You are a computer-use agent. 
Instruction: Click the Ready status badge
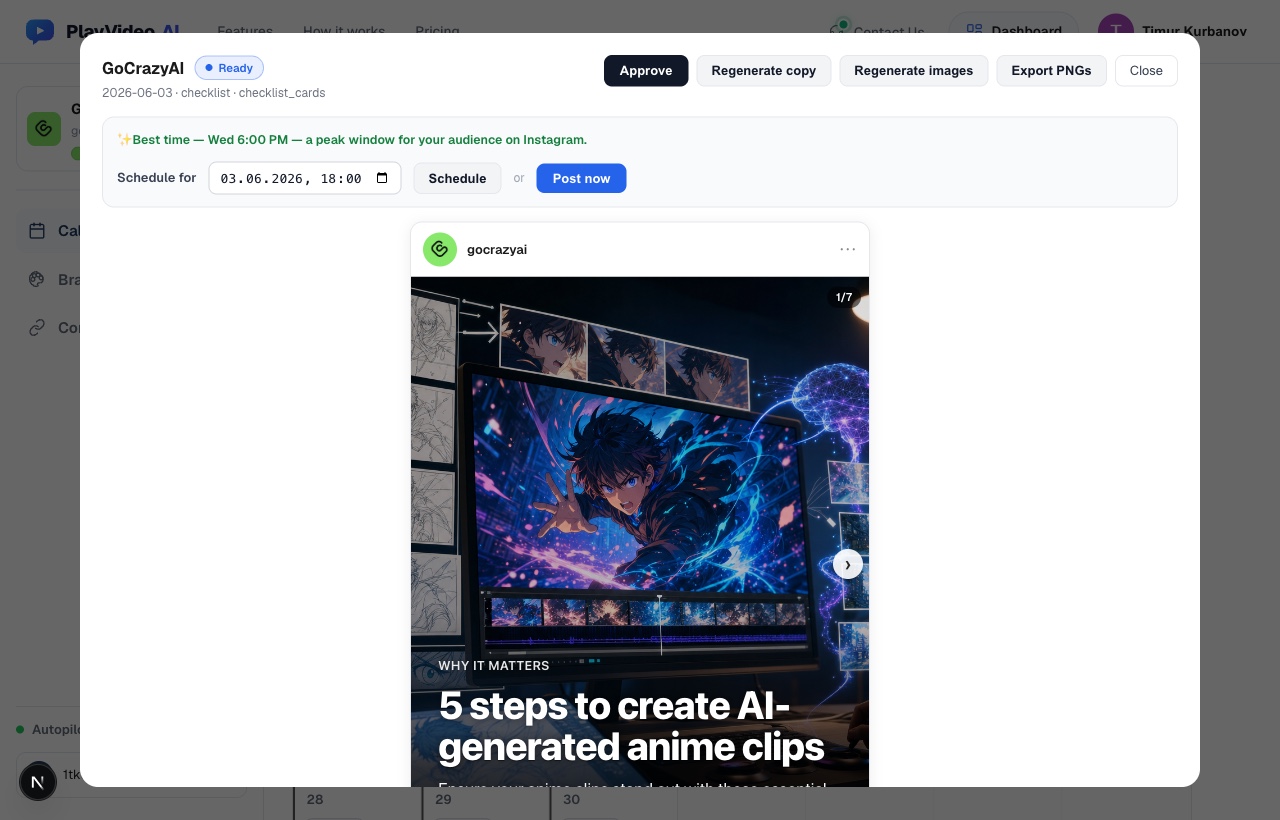point(229,68)
